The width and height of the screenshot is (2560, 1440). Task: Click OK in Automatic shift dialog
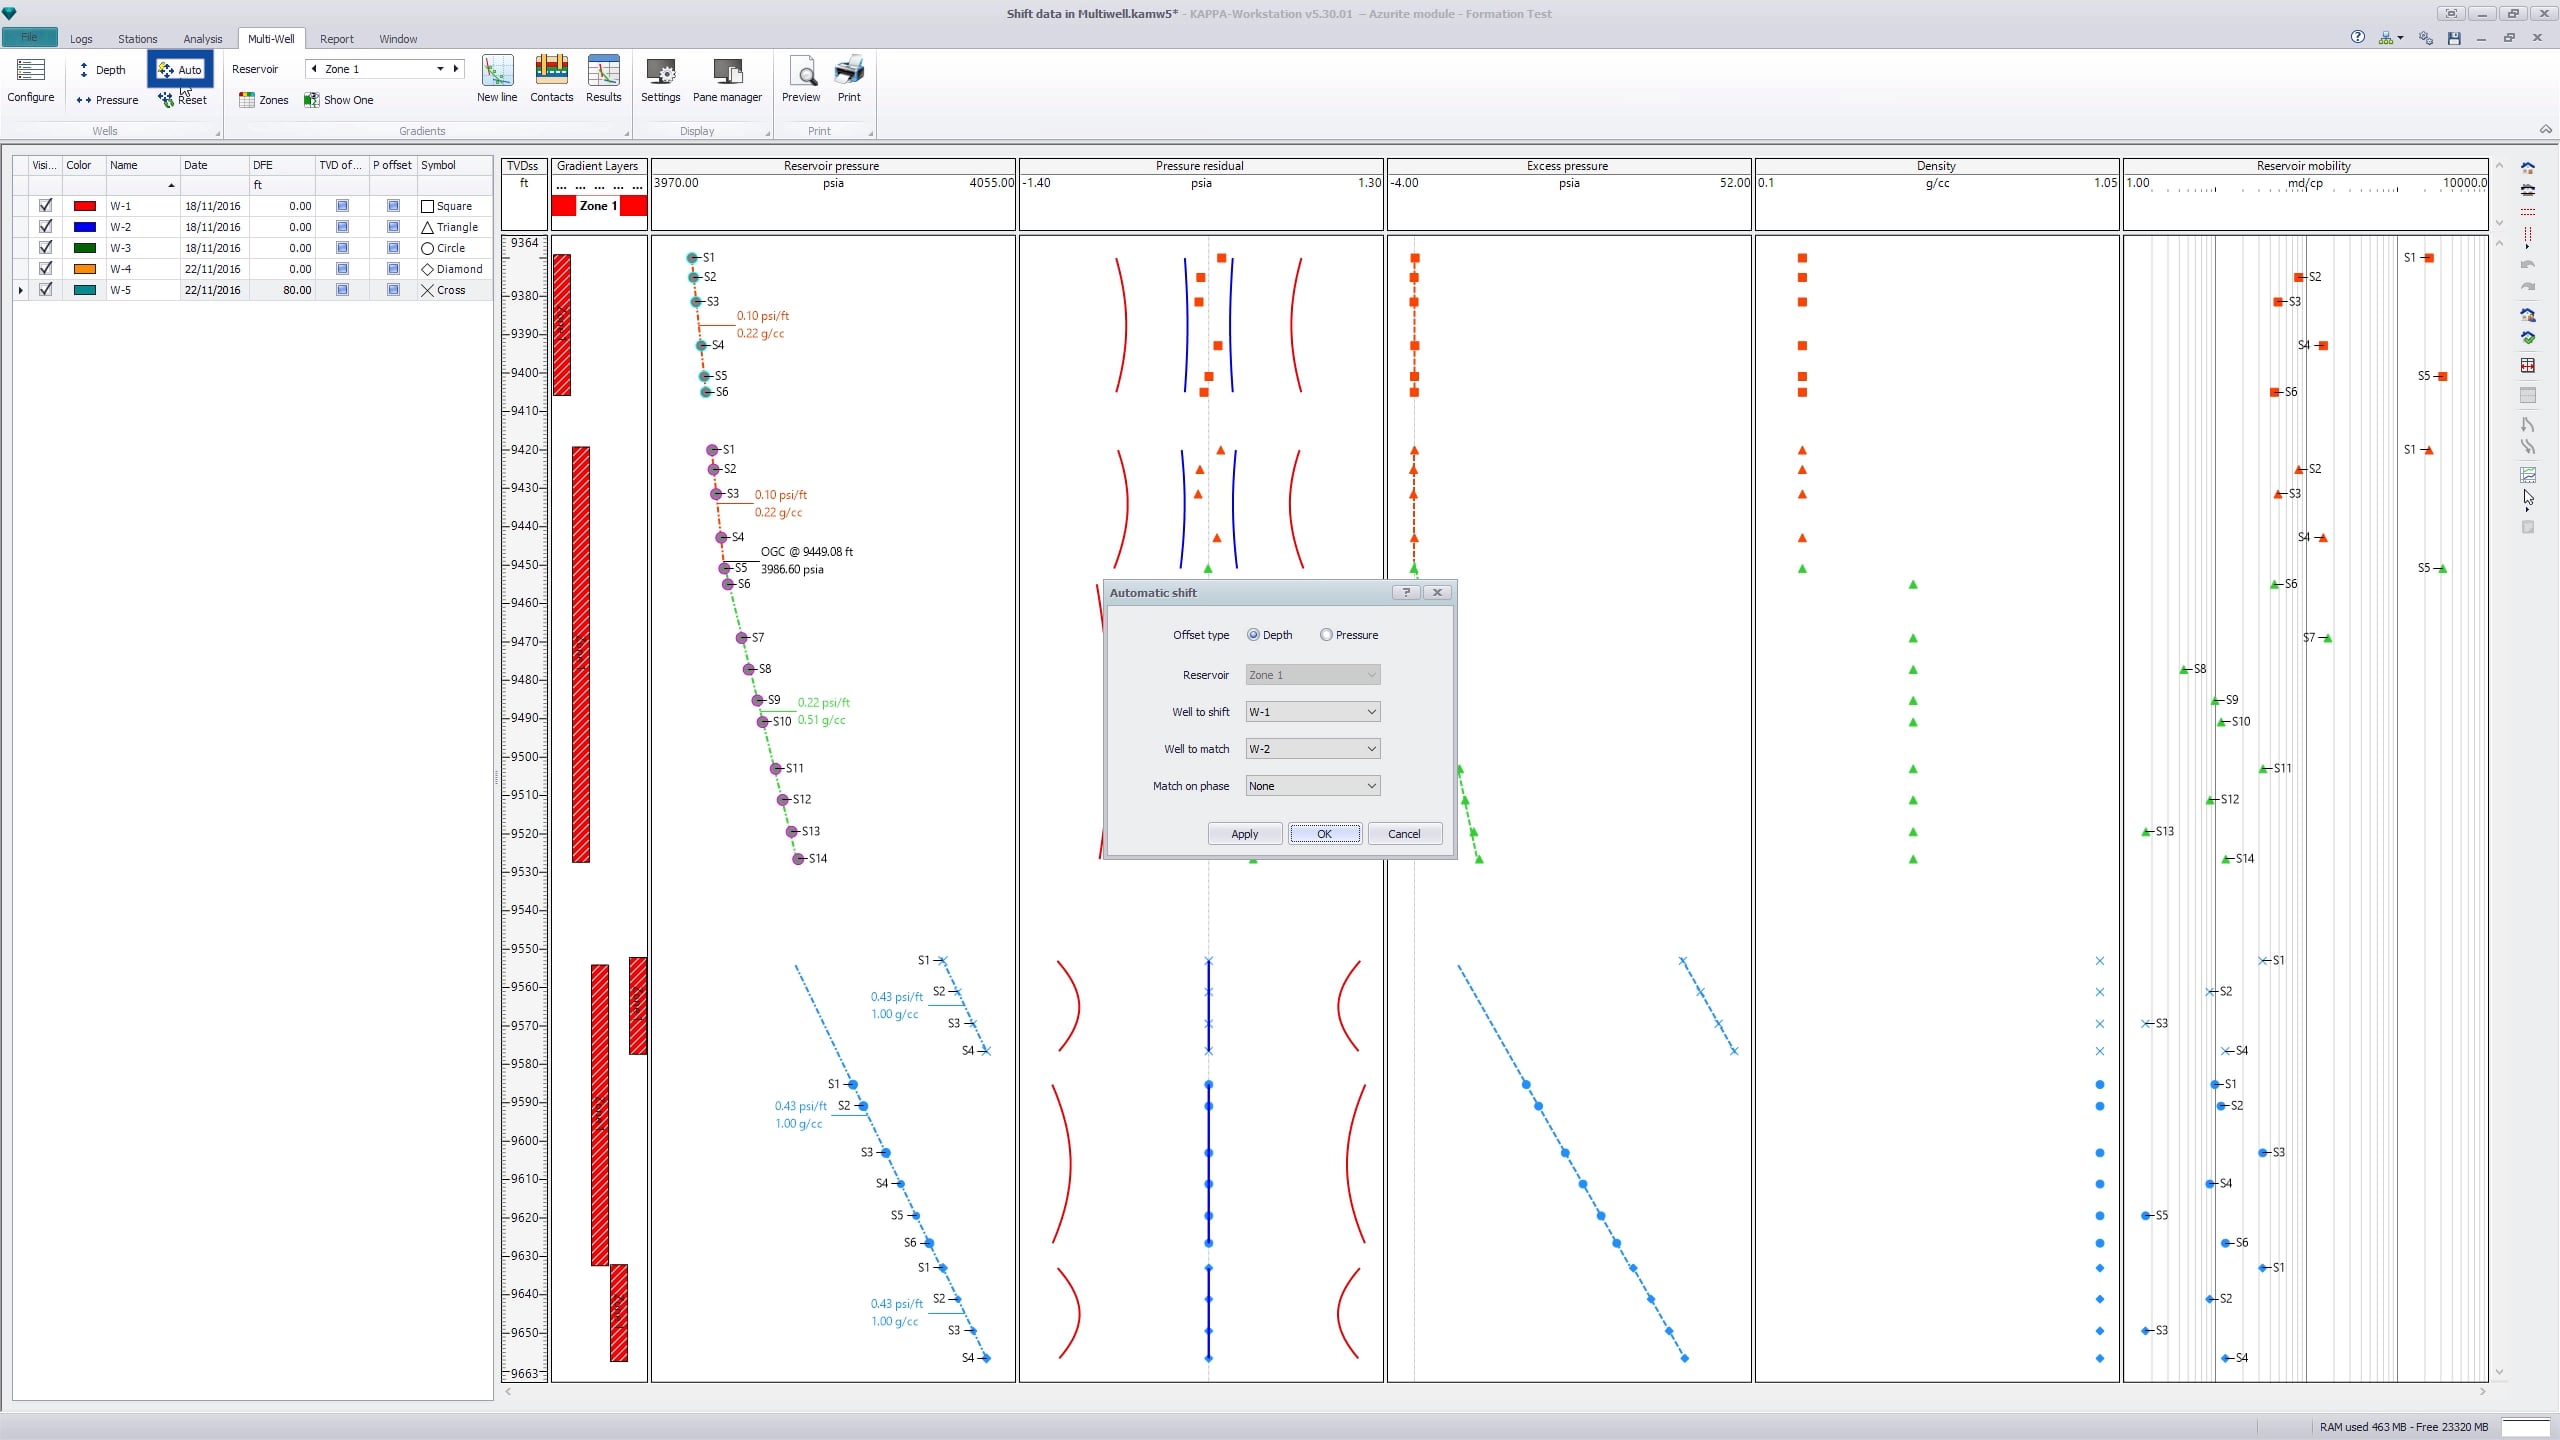click(1324, 834)
